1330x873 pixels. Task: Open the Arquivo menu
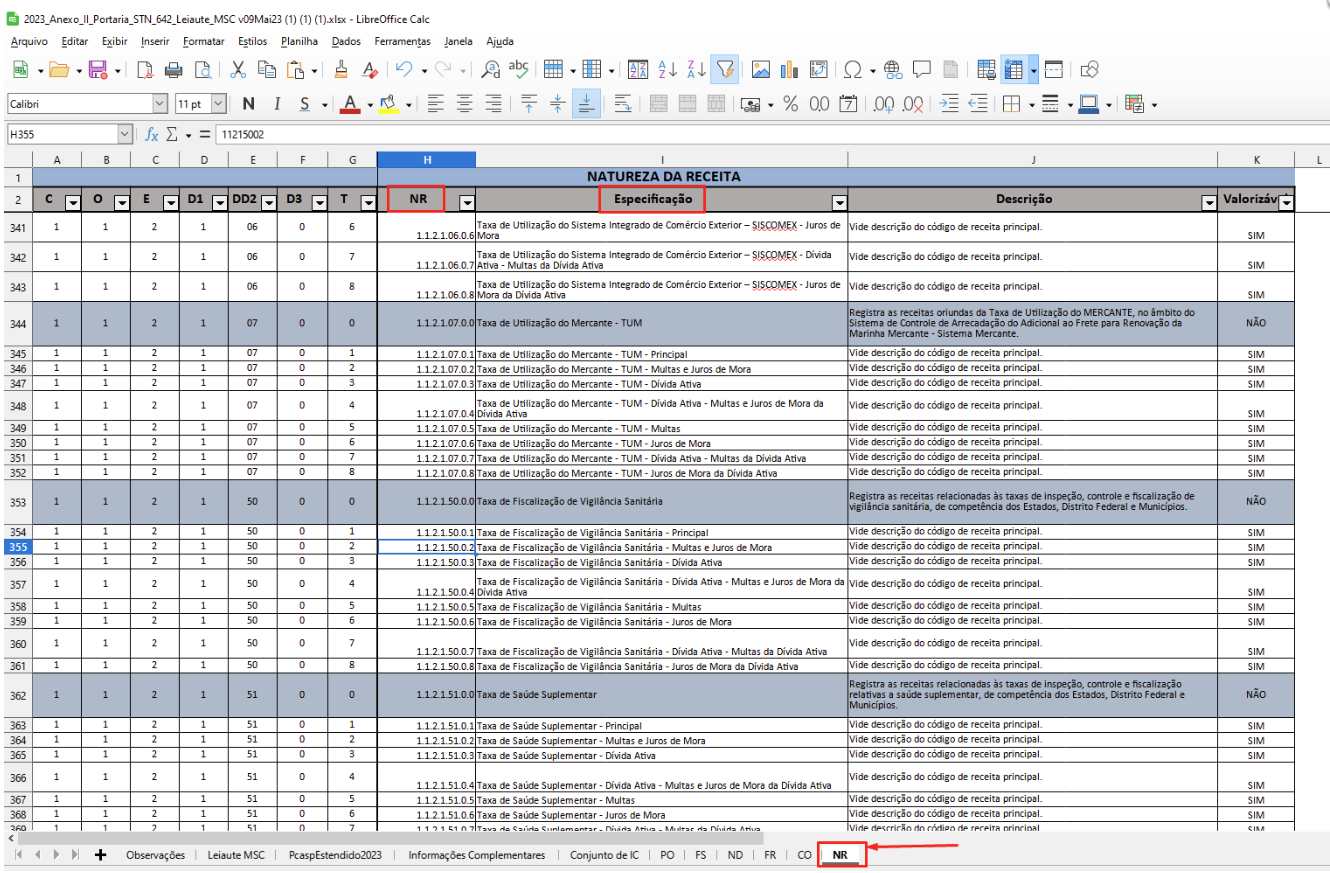[29, 41]
